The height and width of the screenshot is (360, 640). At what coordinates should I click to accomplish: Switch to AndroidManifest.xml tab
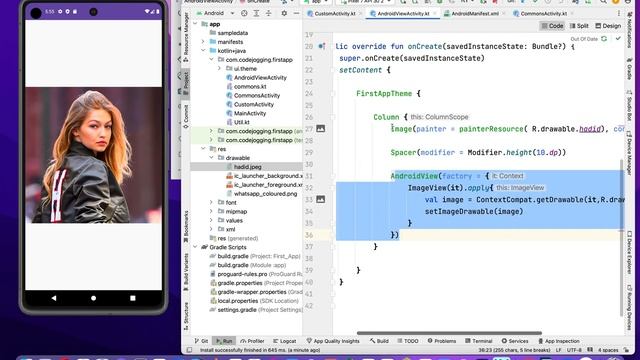[x=475, y=13]
